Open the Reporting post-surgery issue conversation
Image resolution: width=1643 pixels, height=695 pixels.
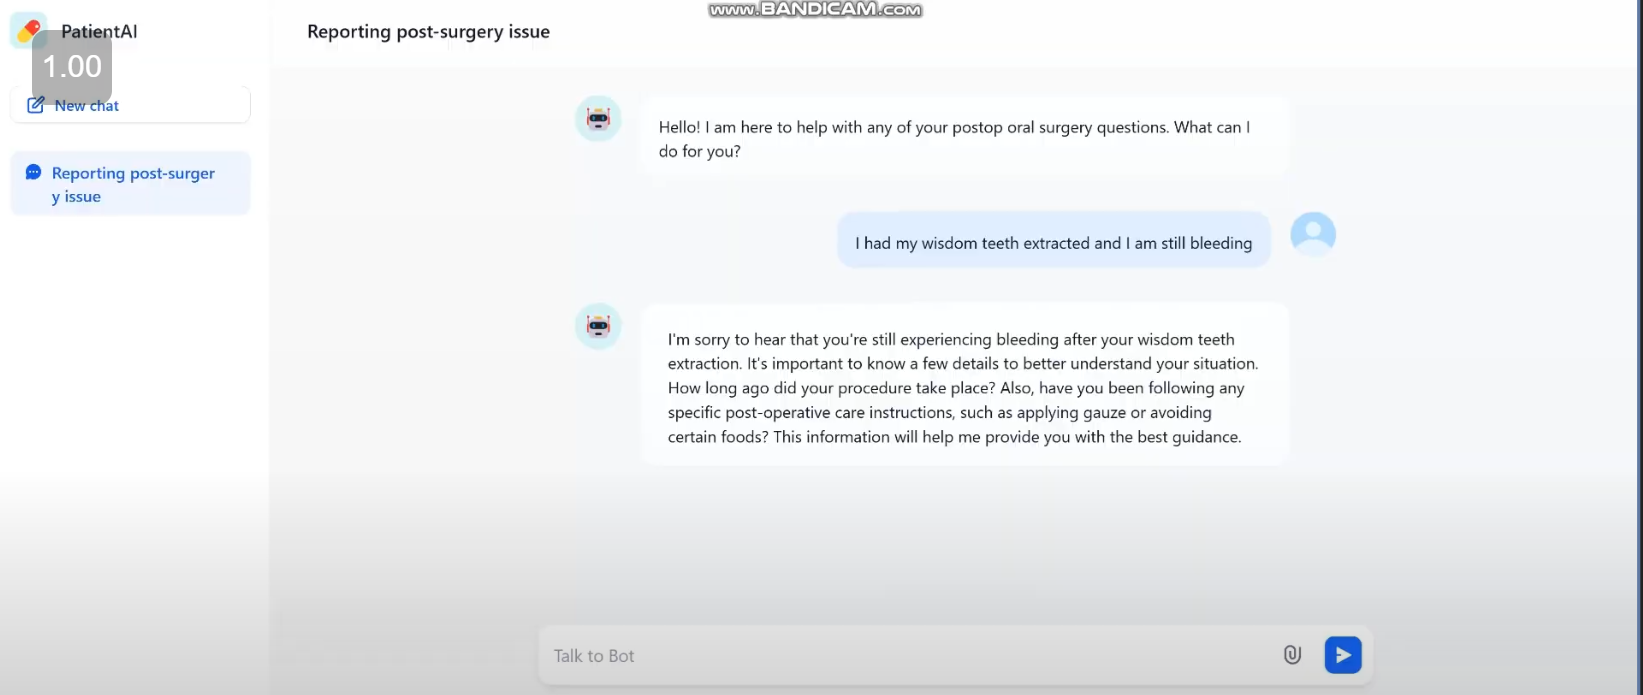click(x=132, y=184)
